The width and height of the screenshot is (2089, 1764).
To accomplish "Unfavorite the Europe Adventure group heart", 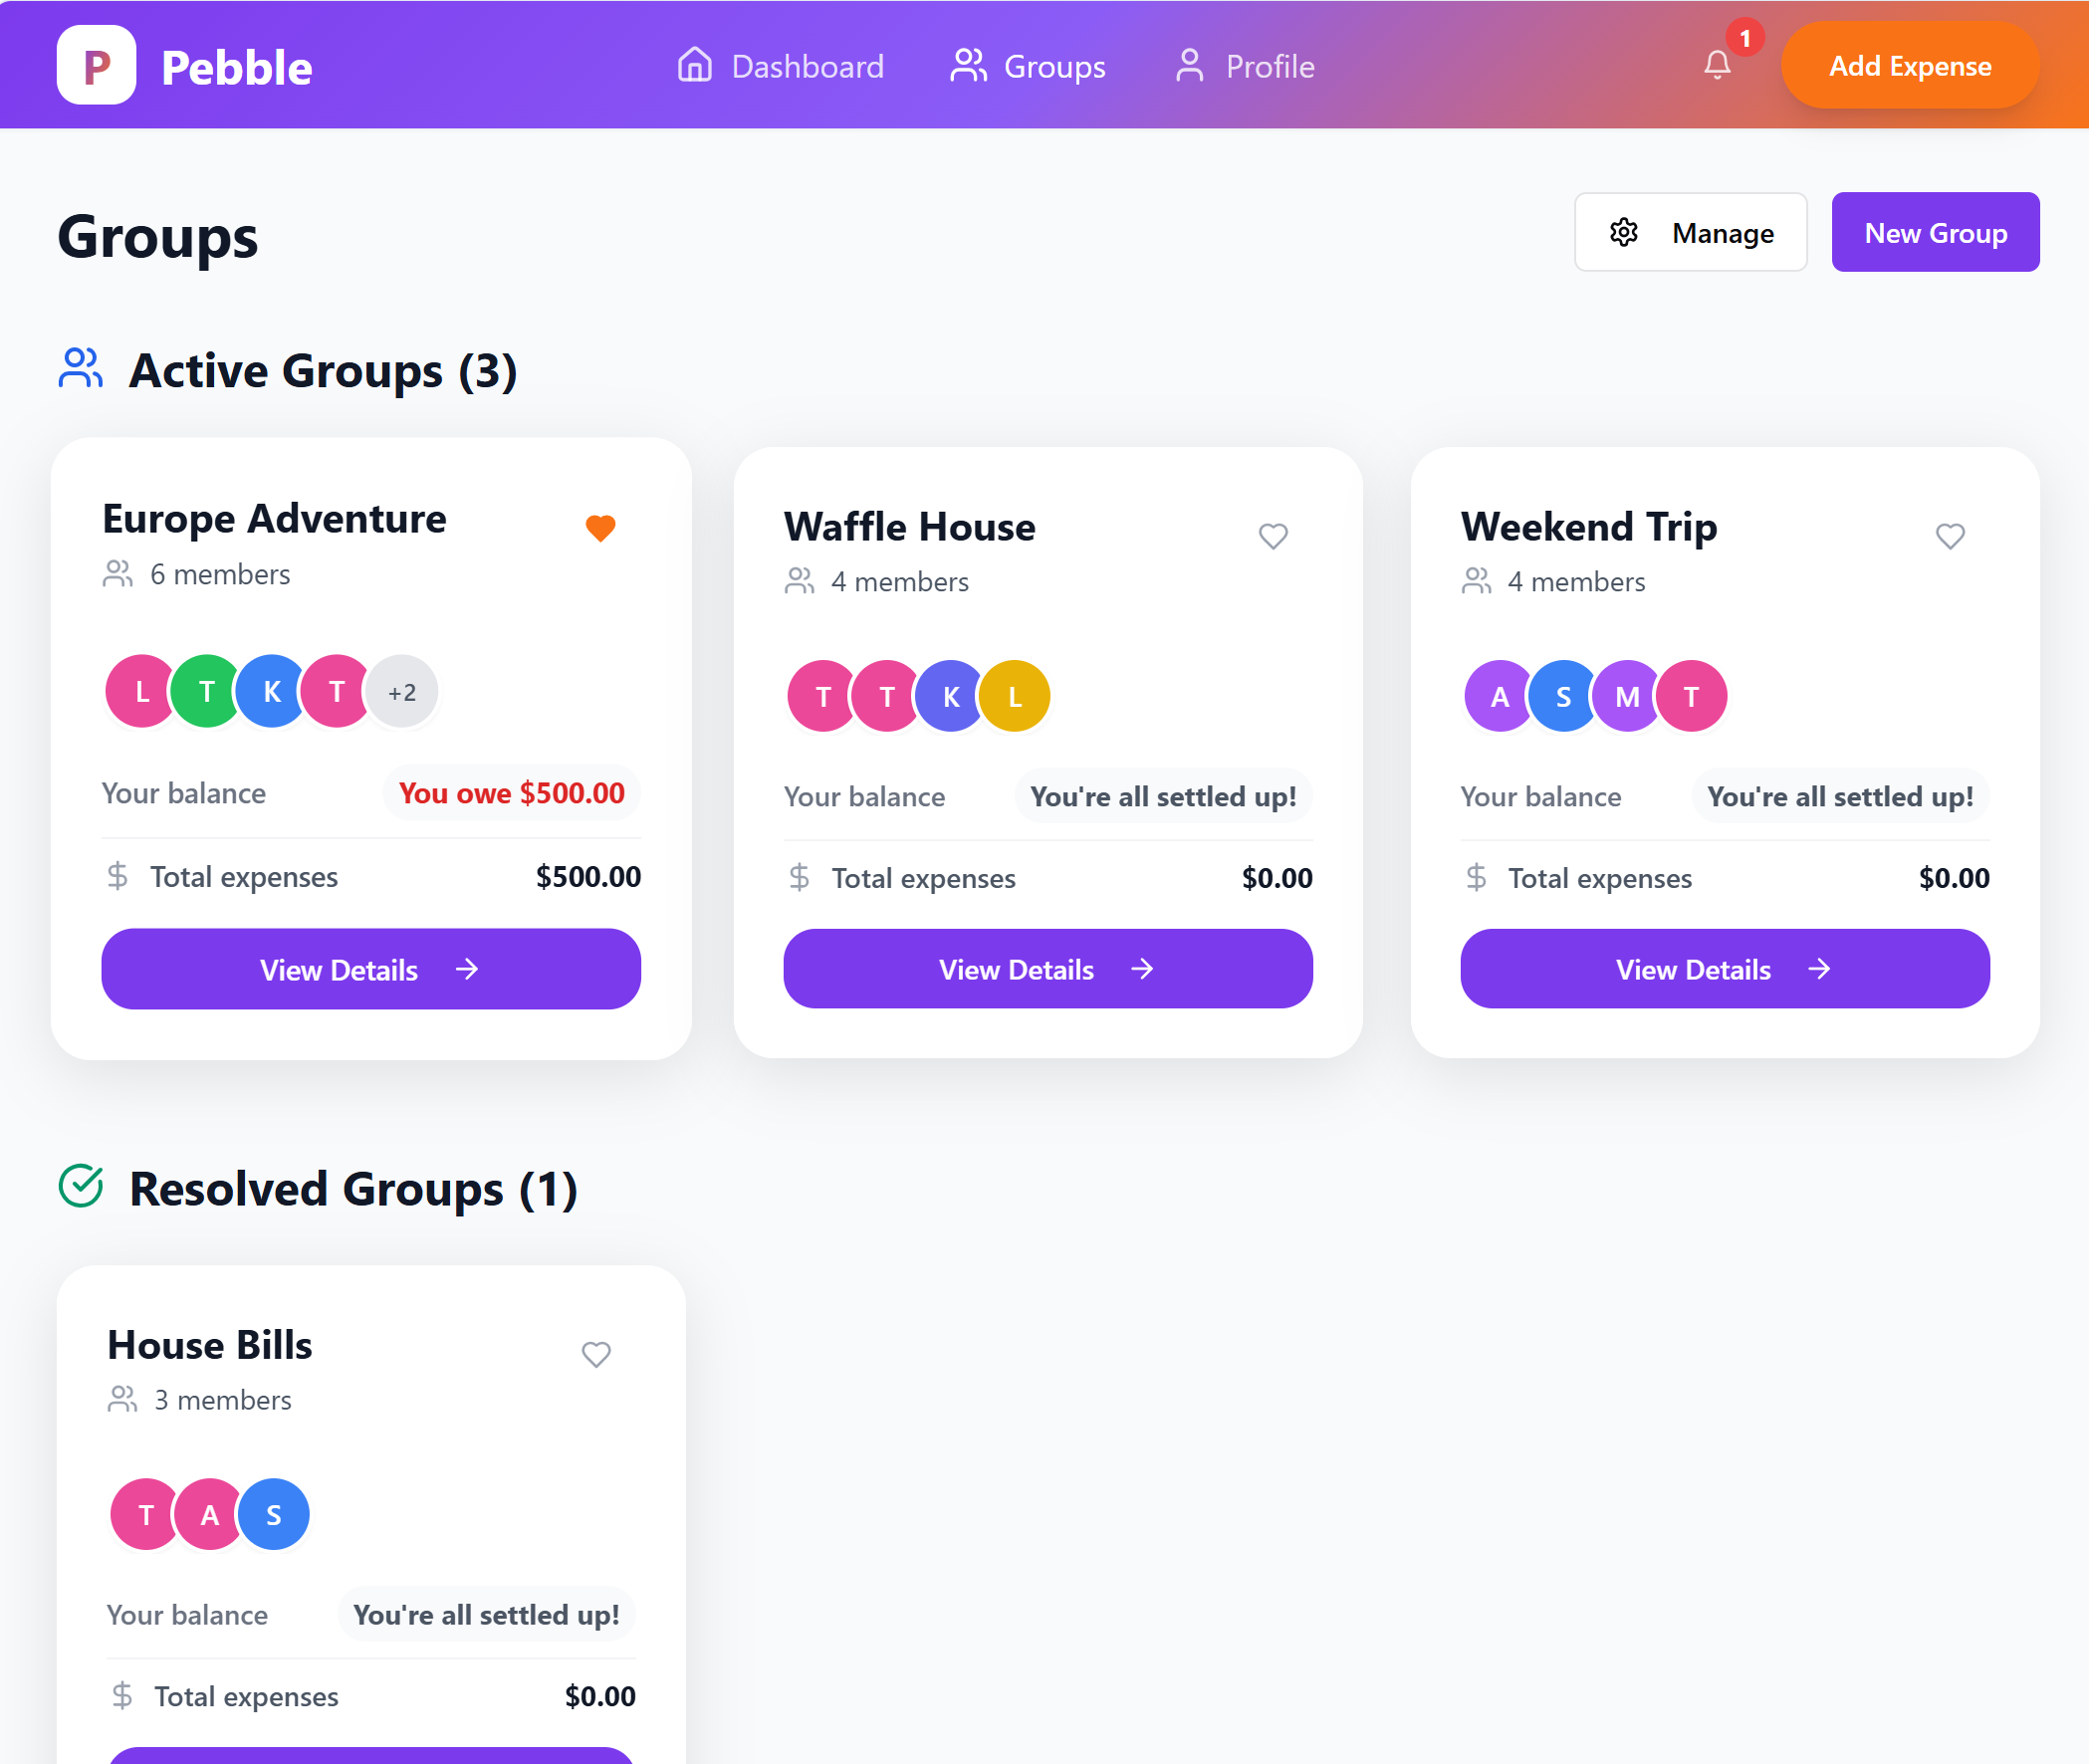I will pos(600,527).
